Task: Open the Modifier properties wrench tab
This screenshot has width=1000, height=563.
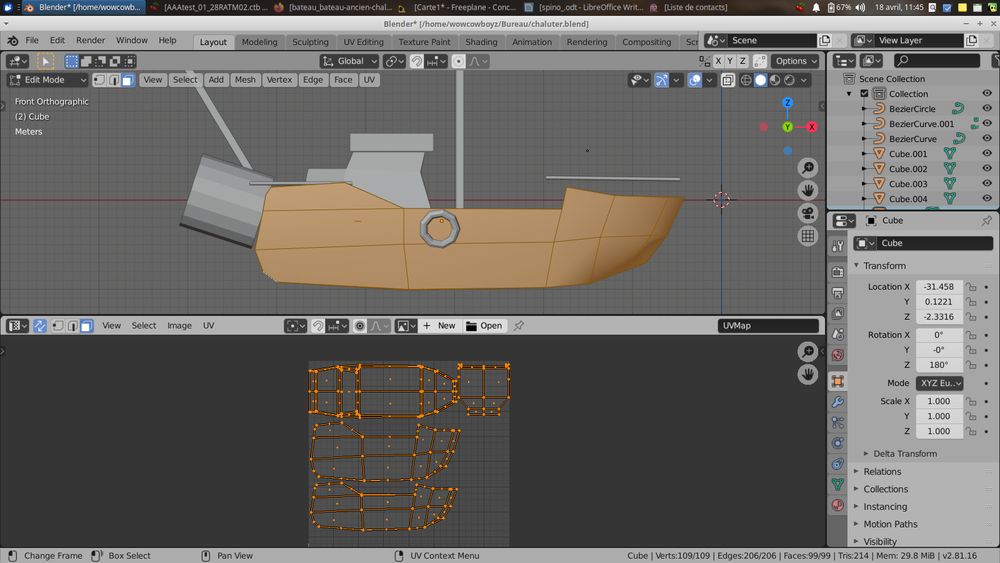Action: click(x=837, y=402)
